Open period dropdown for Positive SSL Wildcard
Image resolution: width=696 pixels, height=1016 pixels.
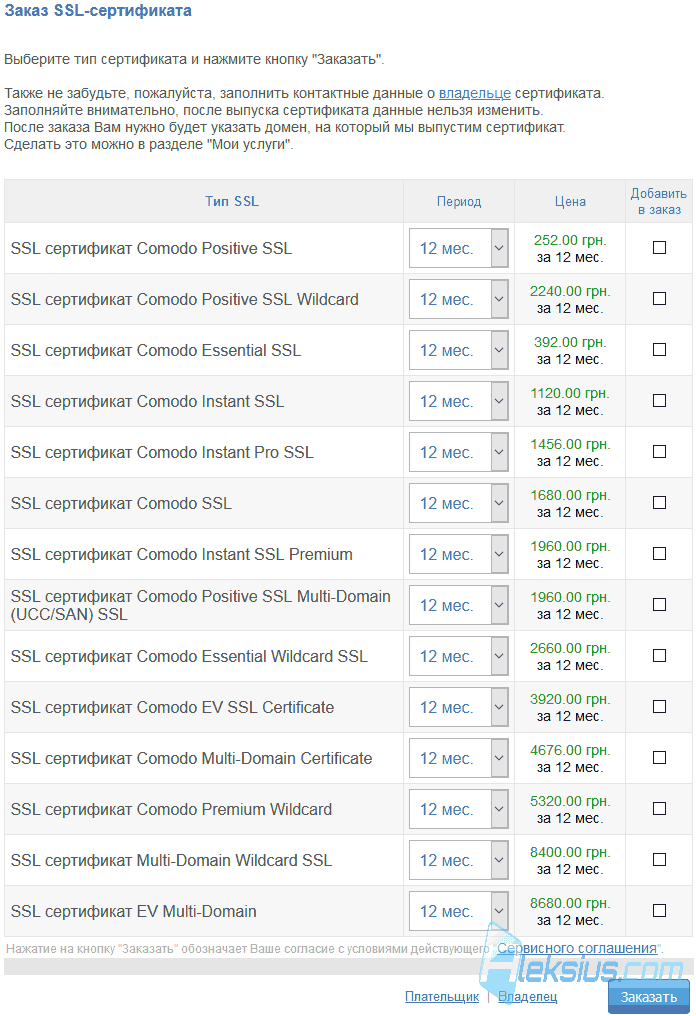click(x=459, y=299)
